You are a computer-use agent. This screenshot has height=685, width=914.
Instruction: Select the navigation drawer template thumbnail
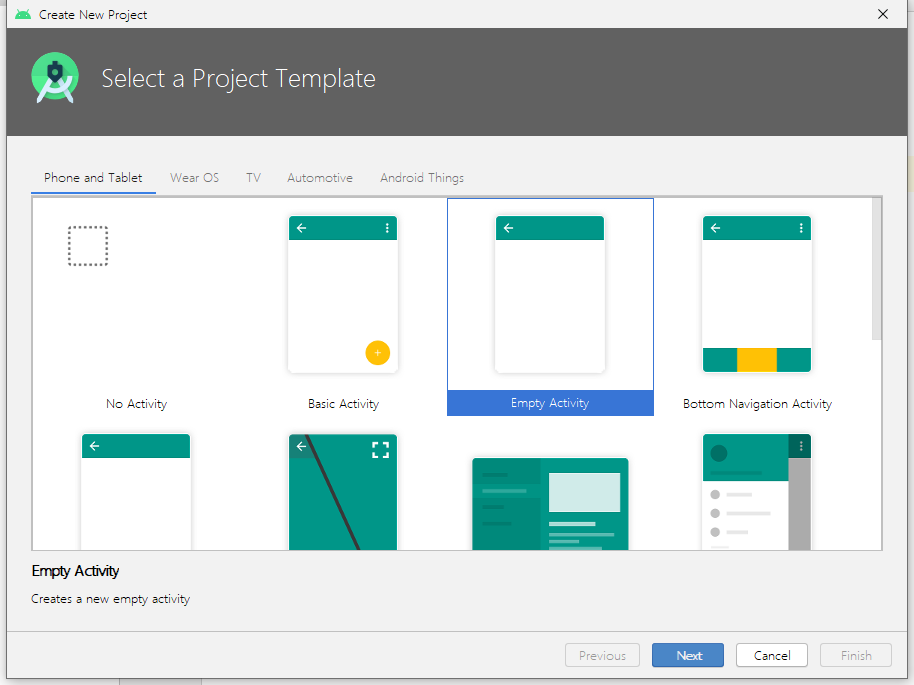(x=757, y=491)
